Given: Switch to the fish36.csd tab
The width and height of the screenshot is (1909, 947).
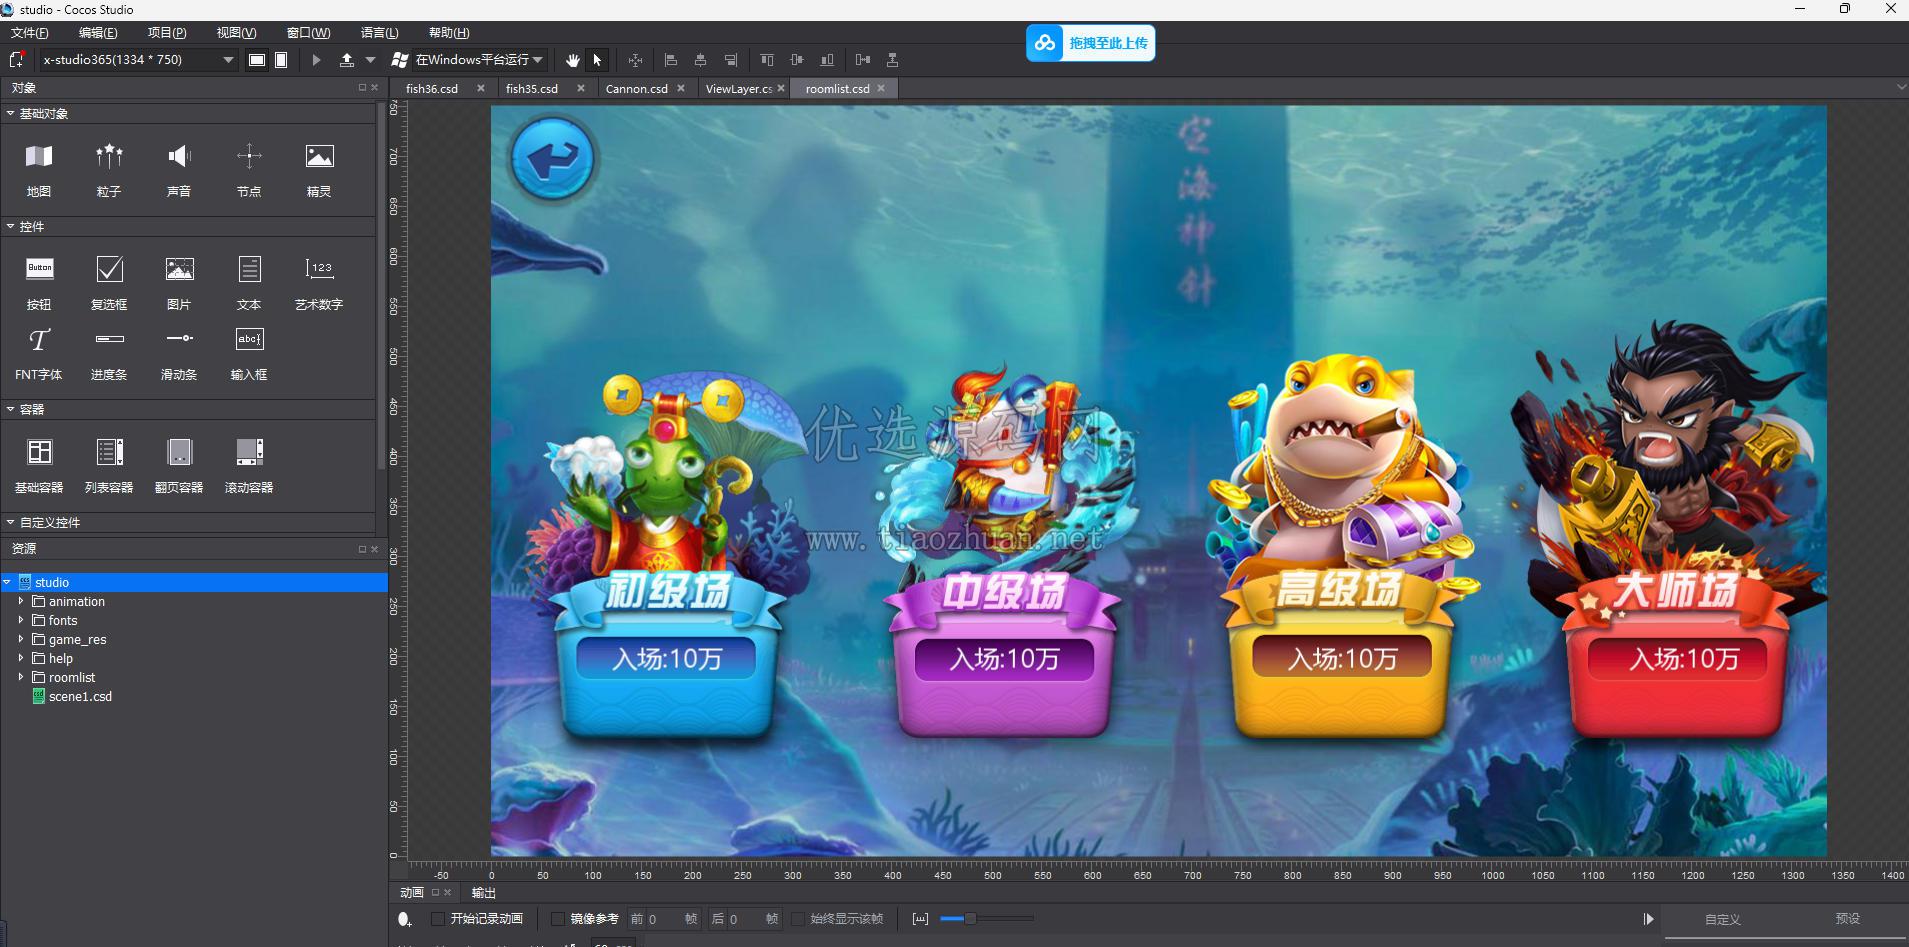Looking at the screenshot, I should pyautogui.click(x=432, y=89).
